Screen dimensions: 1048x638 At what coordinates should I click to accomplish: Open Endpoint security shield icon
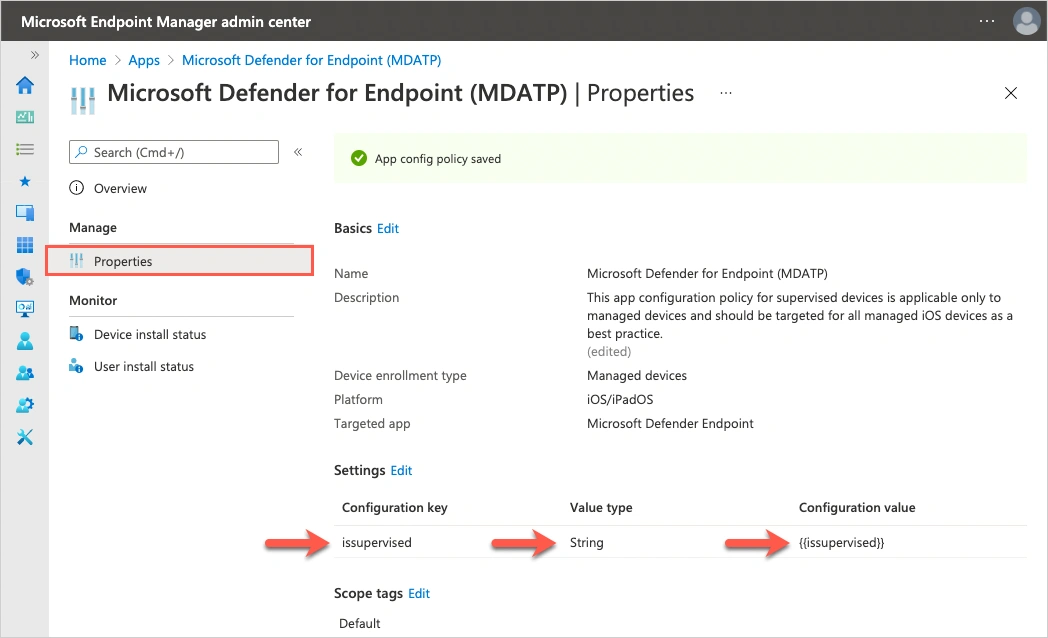tap(25, 277)
